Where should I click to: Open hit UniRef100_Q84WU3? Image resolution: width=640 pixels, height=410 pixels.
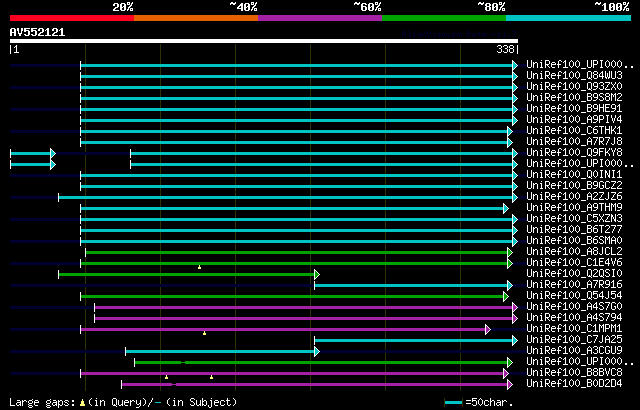tap(574, 75)
